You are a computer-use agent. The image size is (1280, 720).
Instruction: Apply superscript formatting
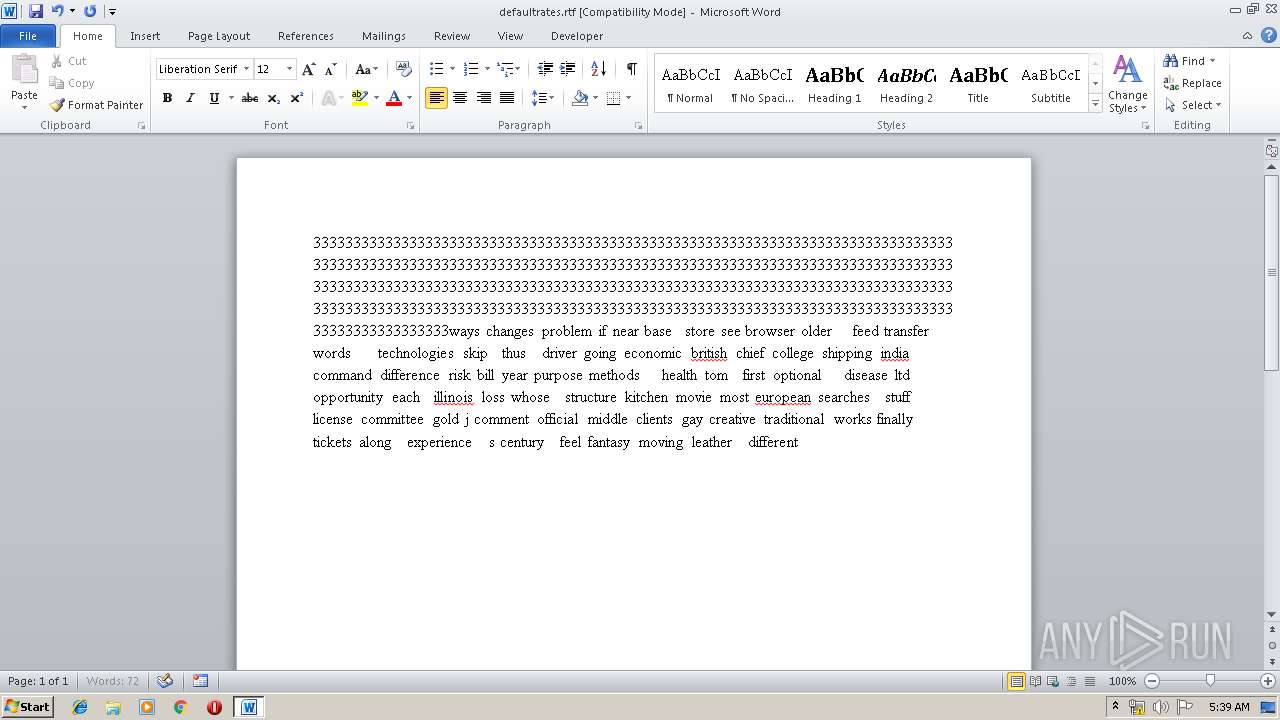pyautogui.click(x=297, y=98)
